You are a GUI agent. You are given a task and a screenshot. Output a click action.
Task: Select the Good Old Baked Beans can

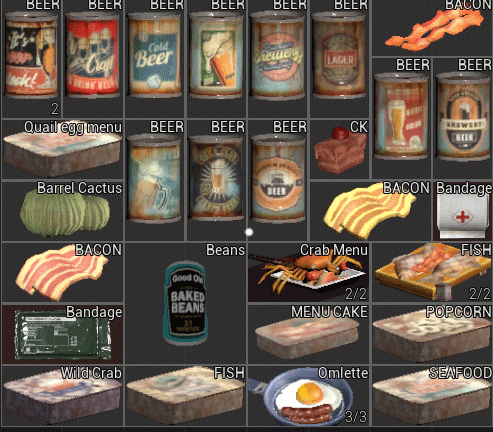(x=186, y=303)
